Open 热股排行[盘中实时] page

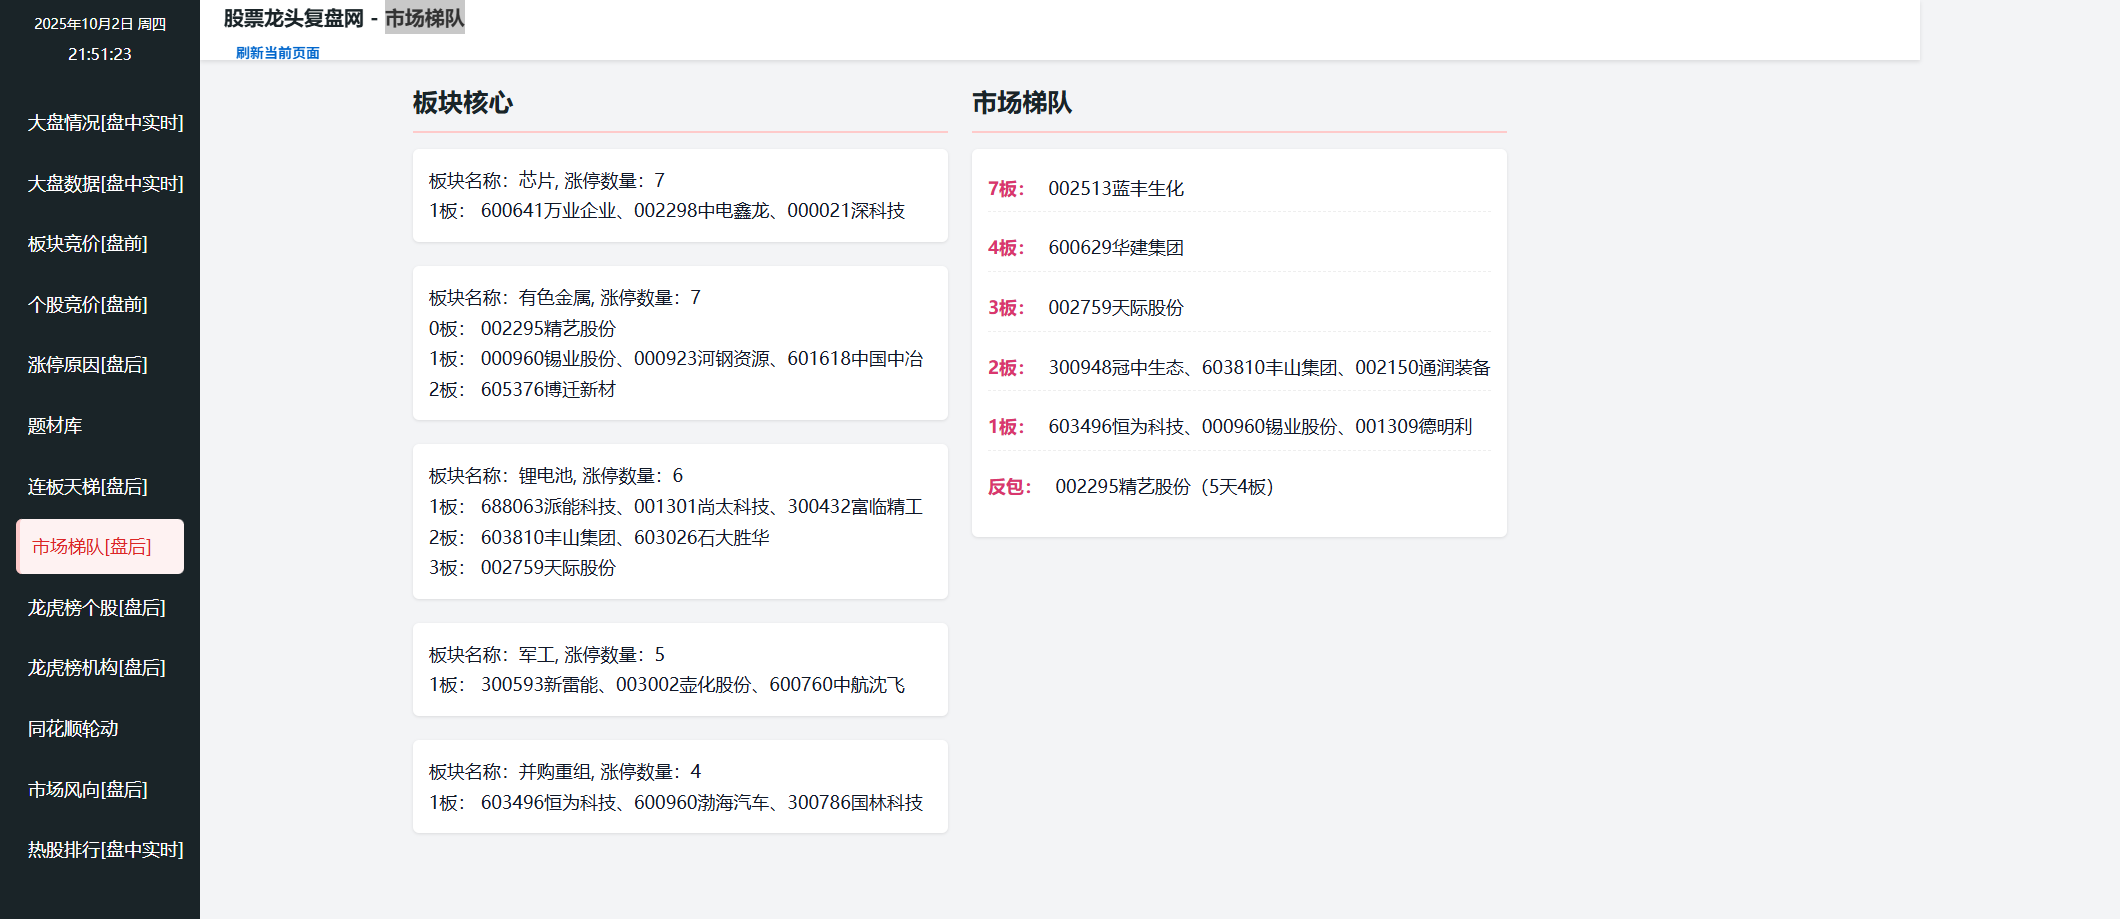coord(105,850)
